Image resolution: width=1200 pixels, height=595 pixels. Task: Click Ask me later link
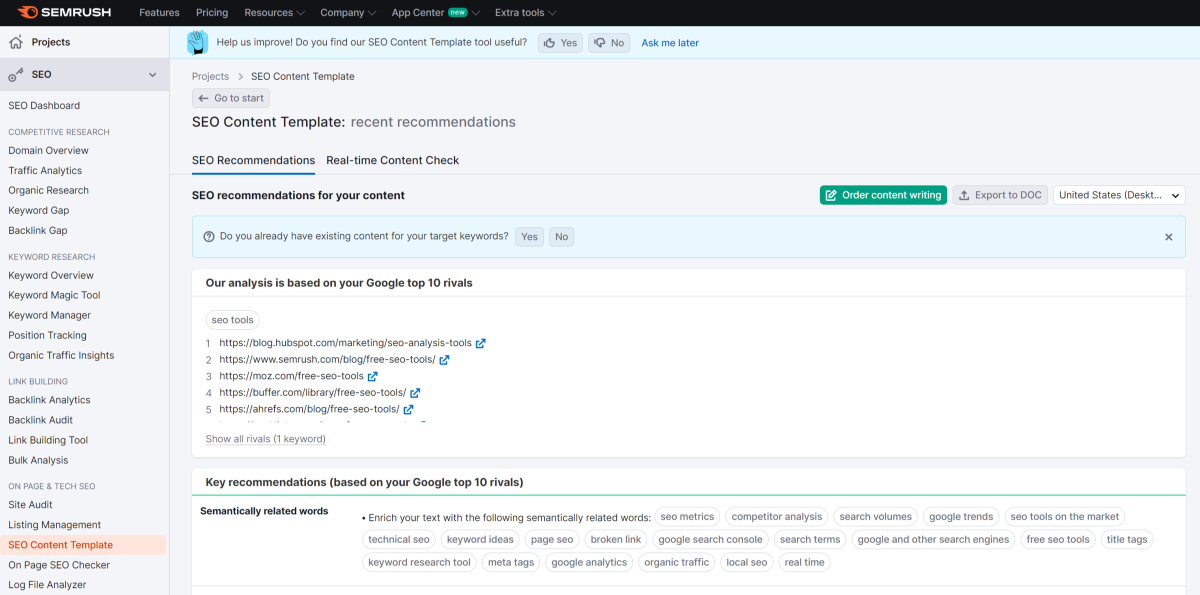point(670,43)
